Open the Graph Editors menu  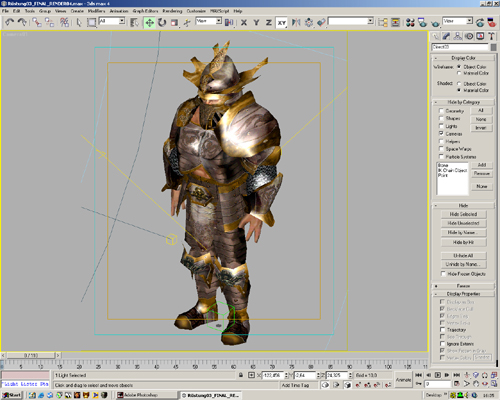[x=145, y=11]
